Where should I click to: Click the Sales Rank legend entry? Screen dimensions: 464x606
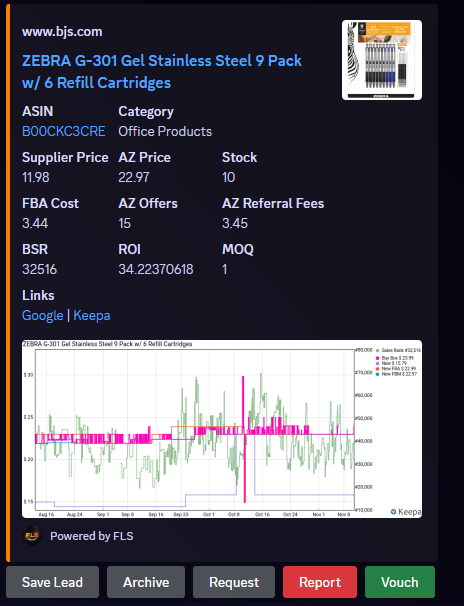pyautogui.click(x=398, y=350)
